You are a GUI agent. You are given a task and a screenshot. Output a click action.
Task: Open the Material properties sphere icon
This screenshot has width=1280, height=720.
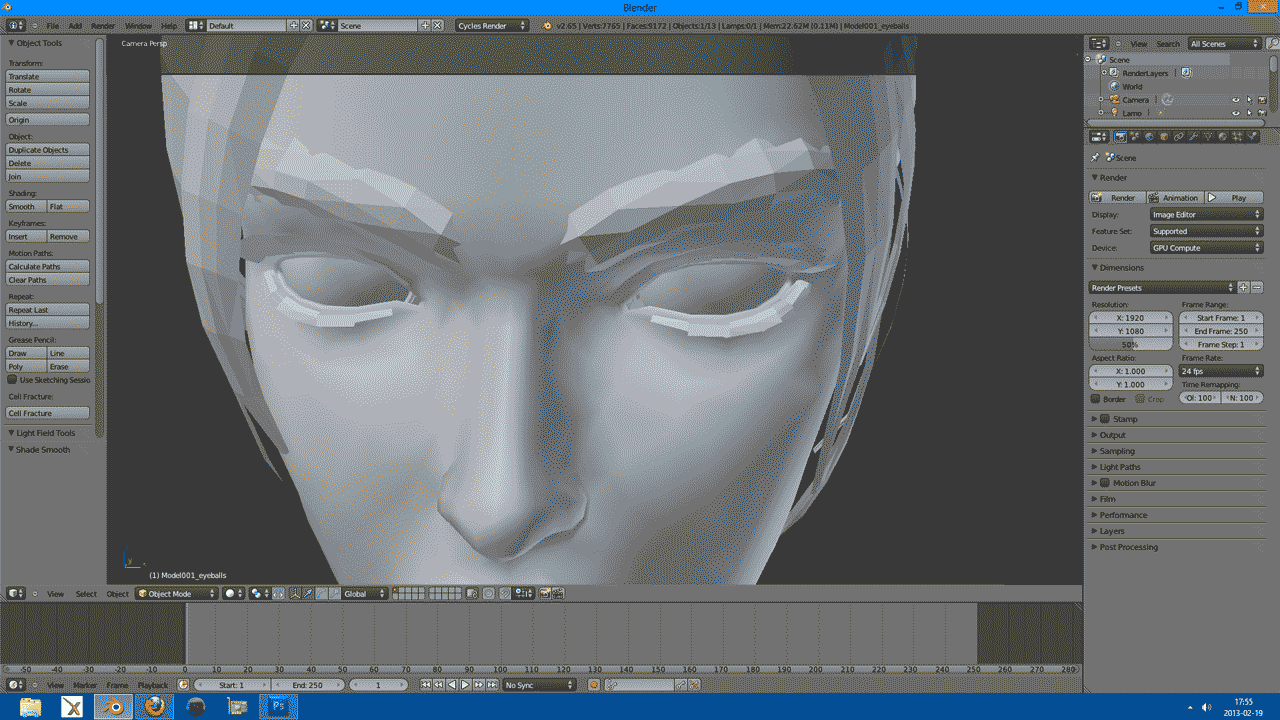[1223, 136]
